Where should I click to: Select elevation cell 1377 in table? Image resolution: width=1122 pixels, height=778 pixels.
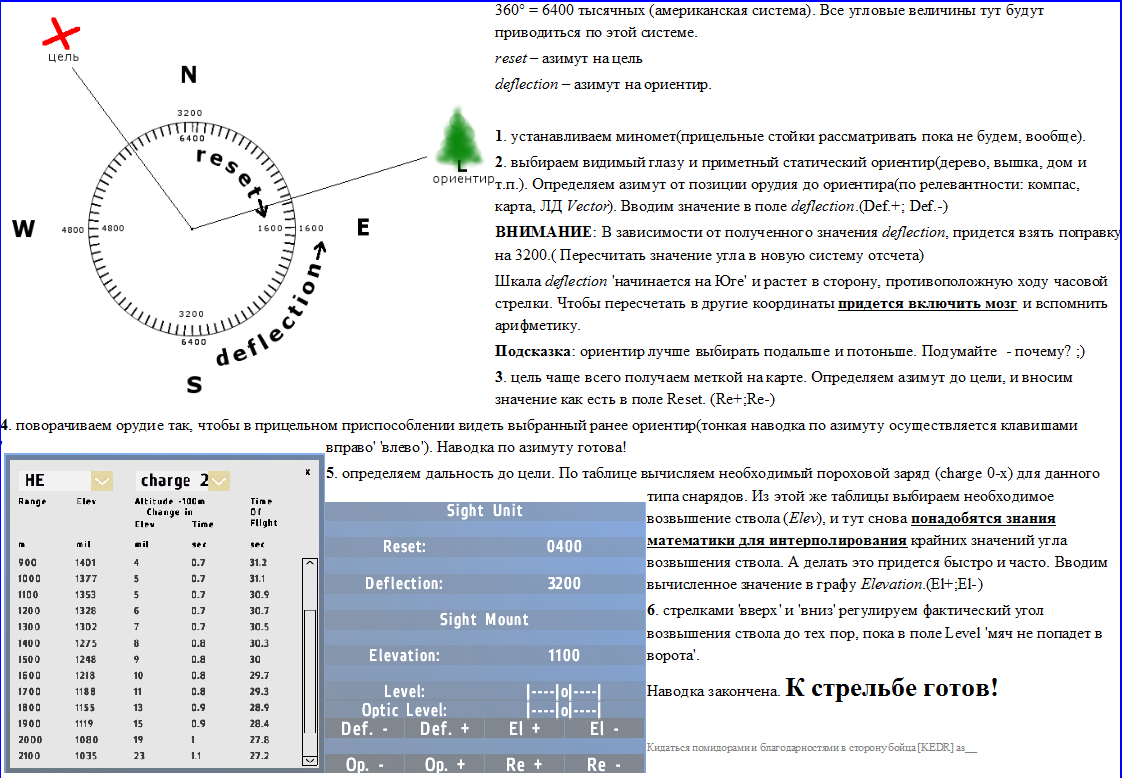coord(84,579)
